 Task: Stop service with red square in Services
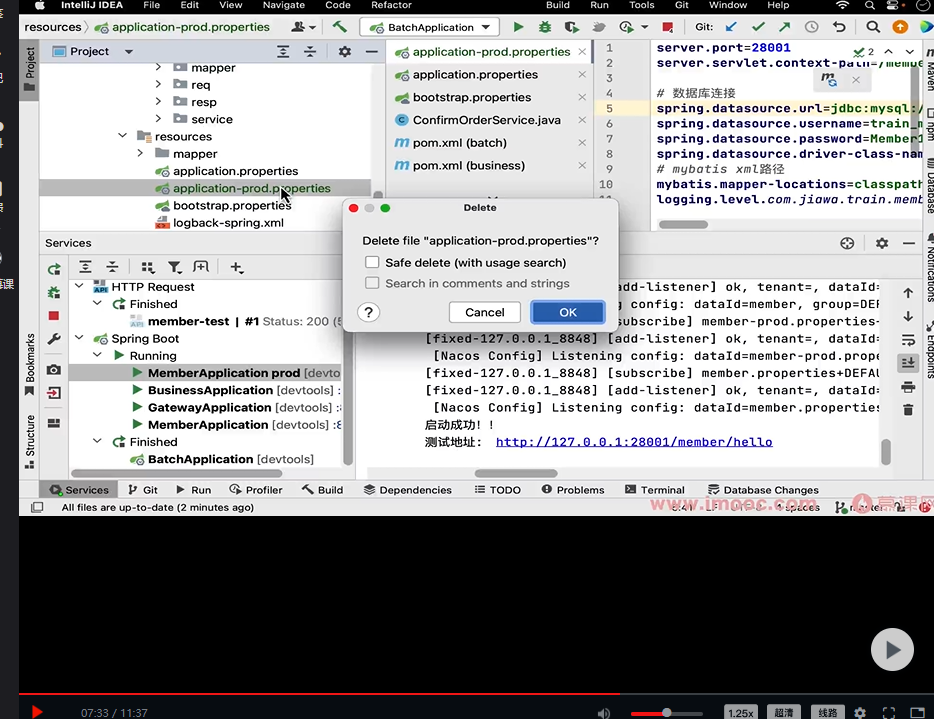point(54,316)
